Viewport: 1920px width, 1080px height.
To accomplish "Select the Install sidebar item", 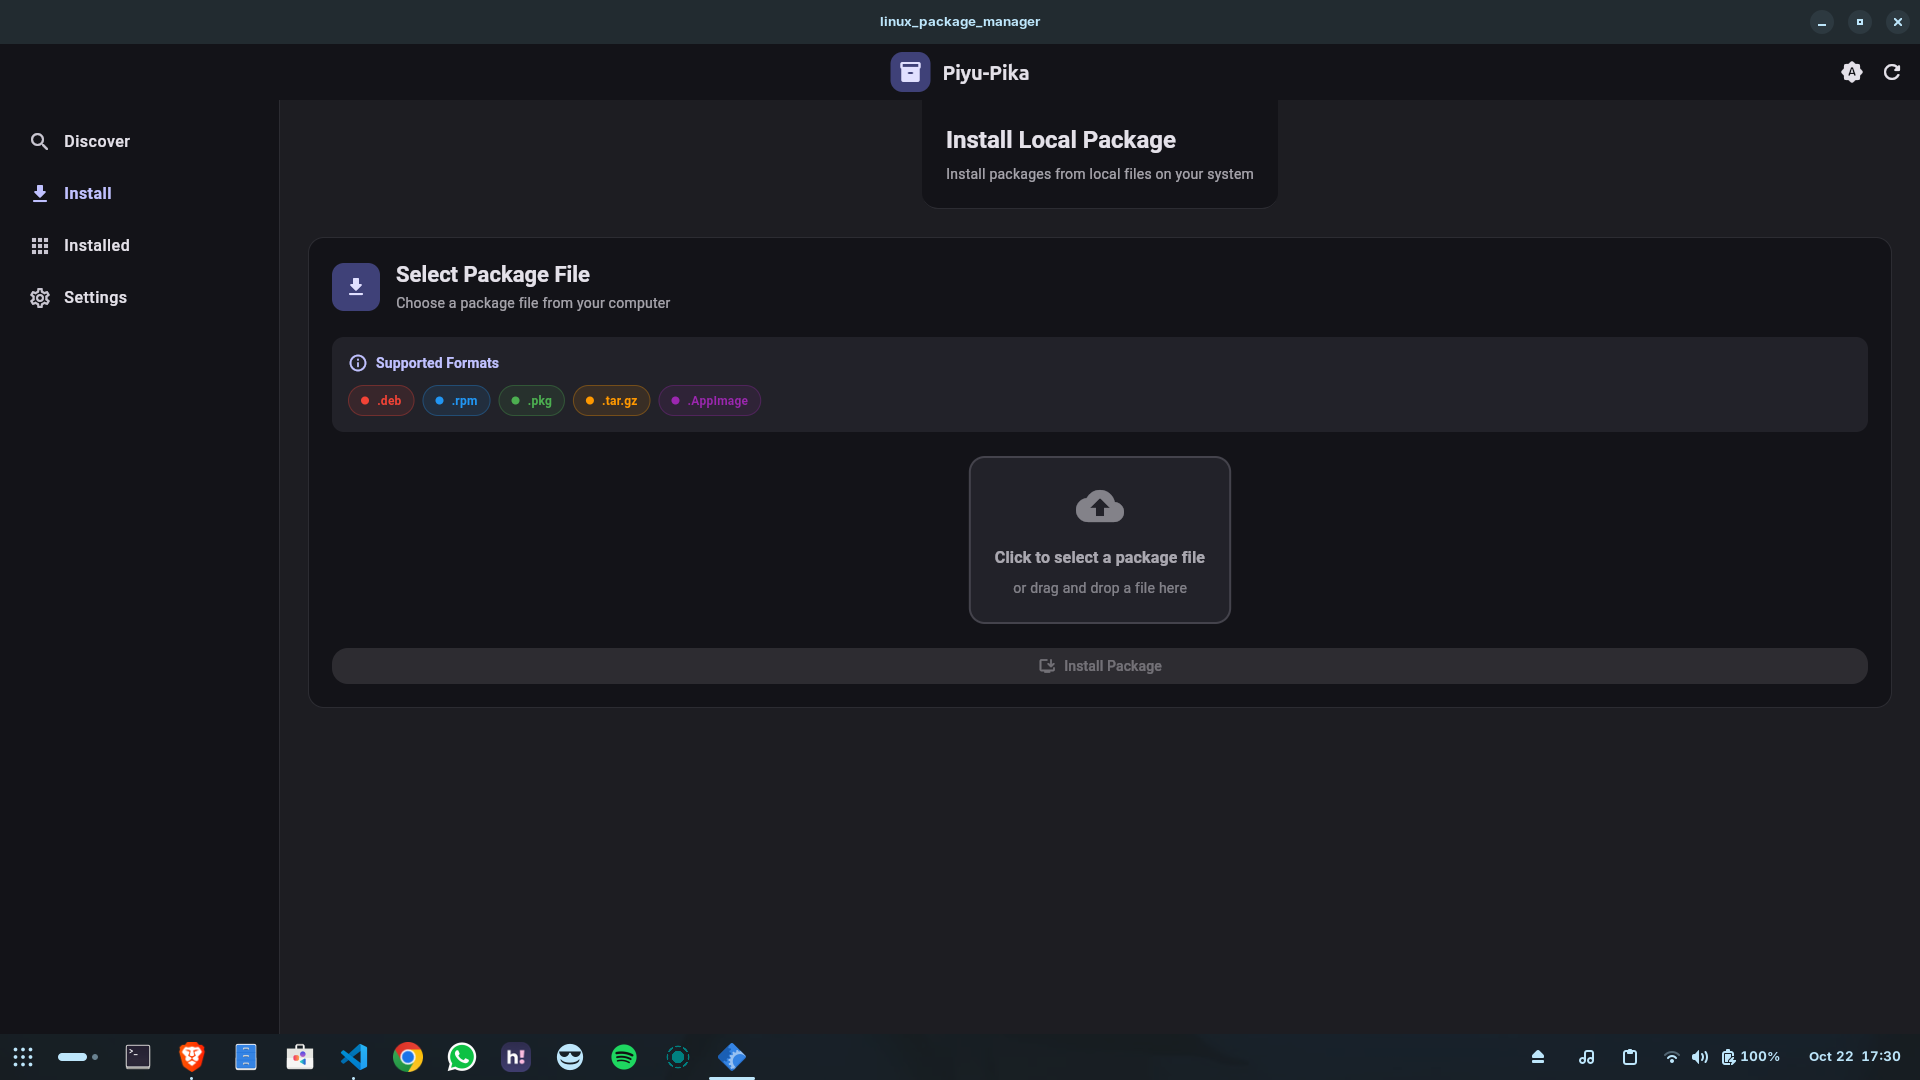I will pyautogui.click(x=87, y=193).
